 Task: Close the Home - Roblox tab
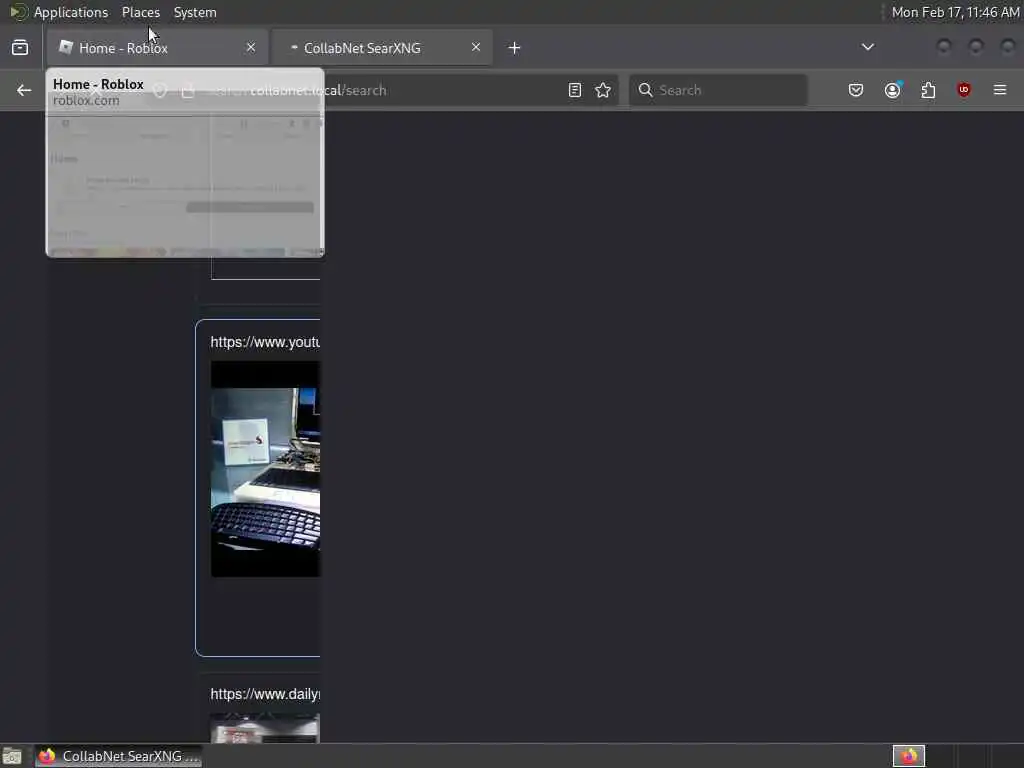[251, 47]
